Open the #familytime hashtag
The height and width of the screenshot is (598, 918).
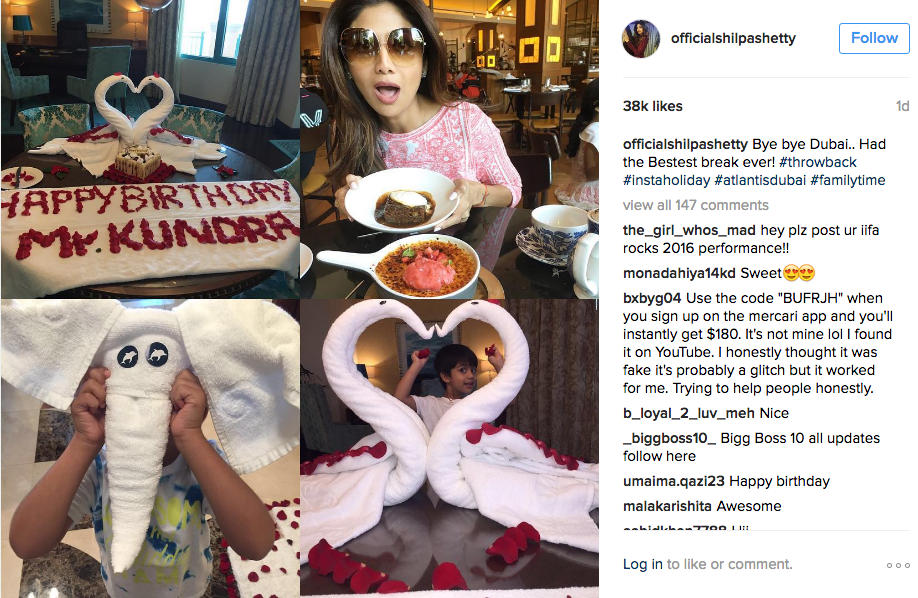click(x=848, y=180)
